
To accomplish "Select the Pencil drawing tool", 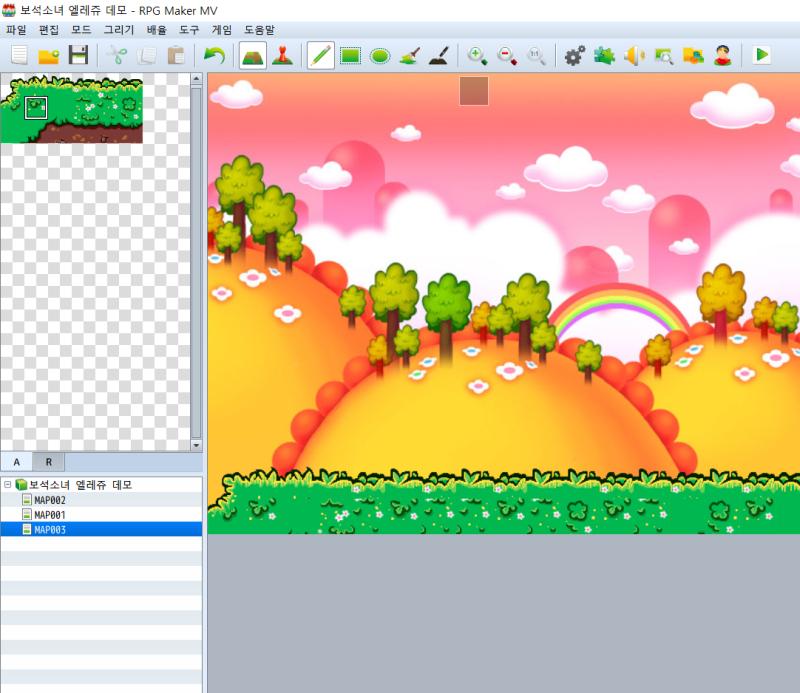I will (x=321, y=55).
